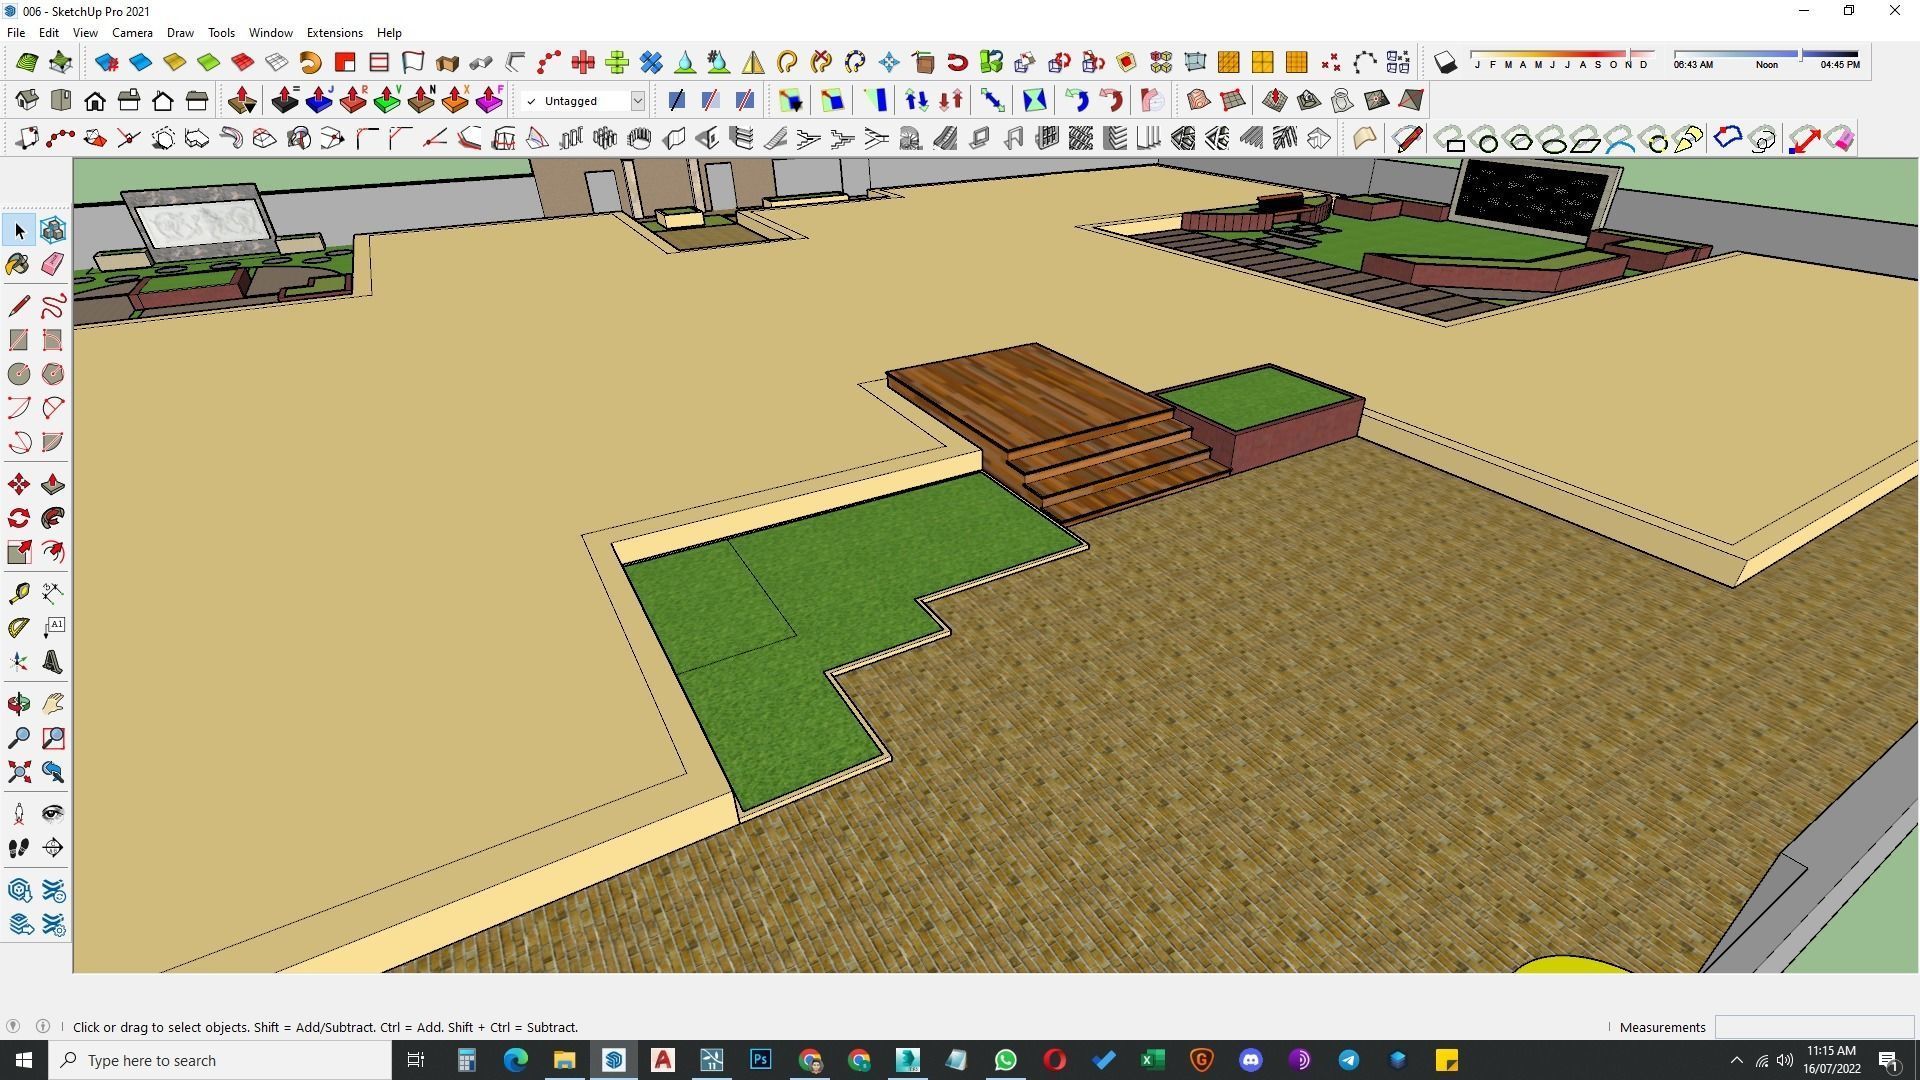Click the Zoom Extents tool

tap(18, 772)
